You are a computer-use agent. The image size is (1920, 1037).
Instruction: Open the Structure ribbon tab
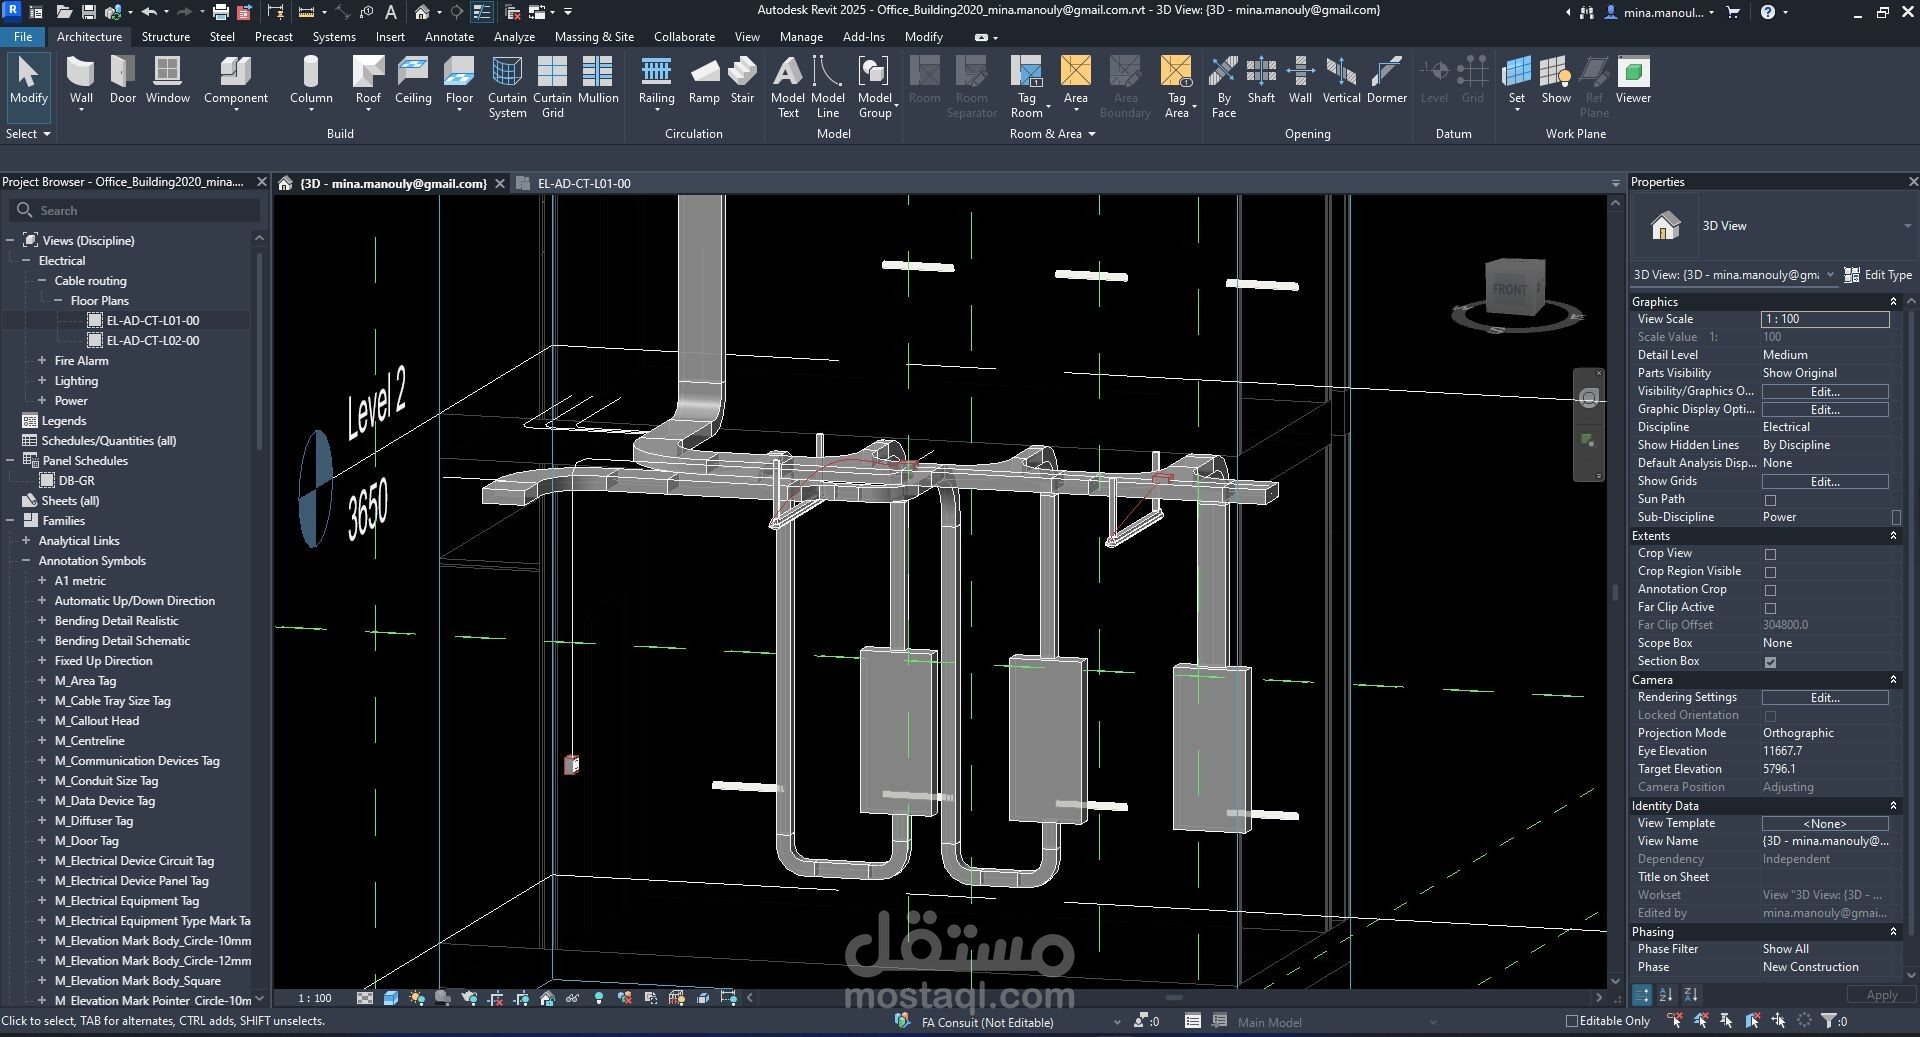166,36
